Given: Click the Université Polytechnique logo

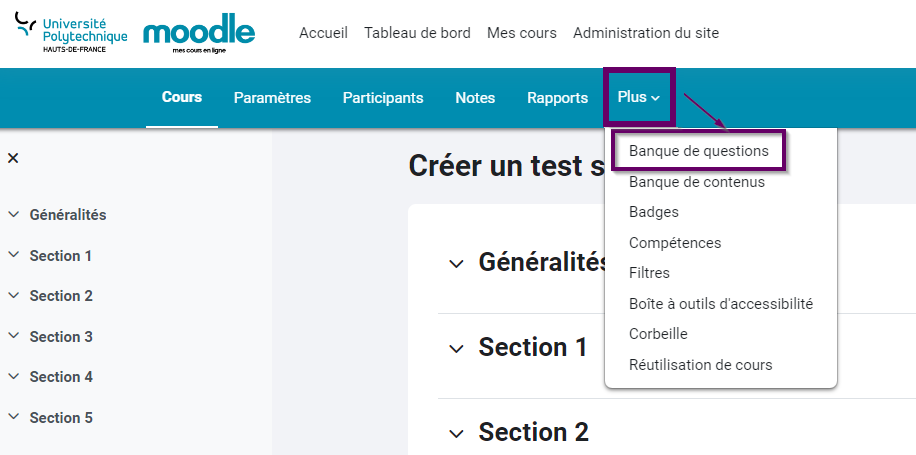Looking at the screenshot, I should coord(71,32).
